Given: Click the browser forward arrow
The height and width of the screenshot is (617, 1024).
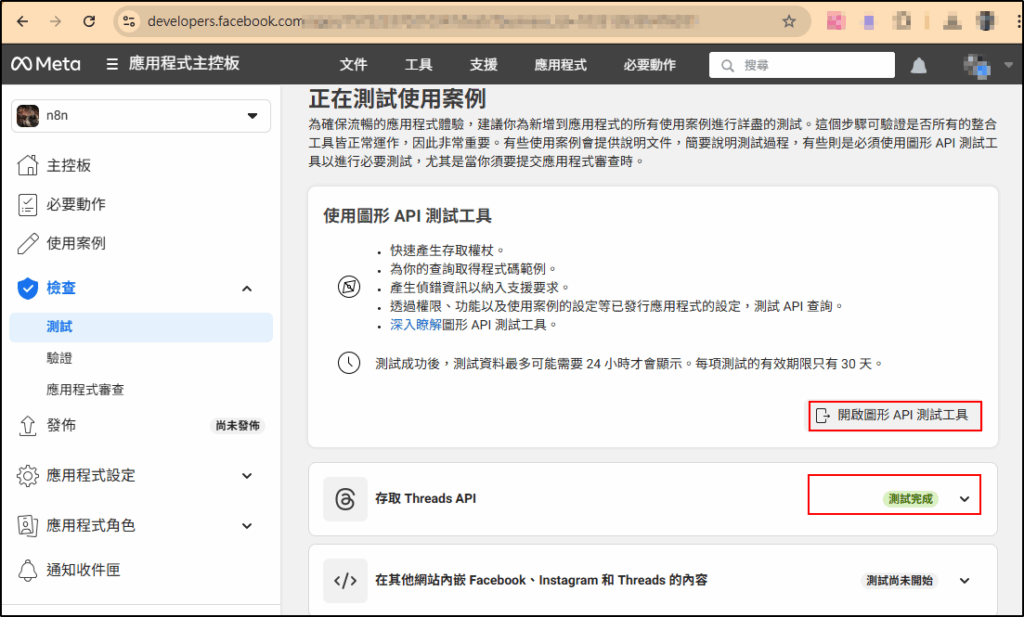Looking at the screenshot, I should [56, 22].
